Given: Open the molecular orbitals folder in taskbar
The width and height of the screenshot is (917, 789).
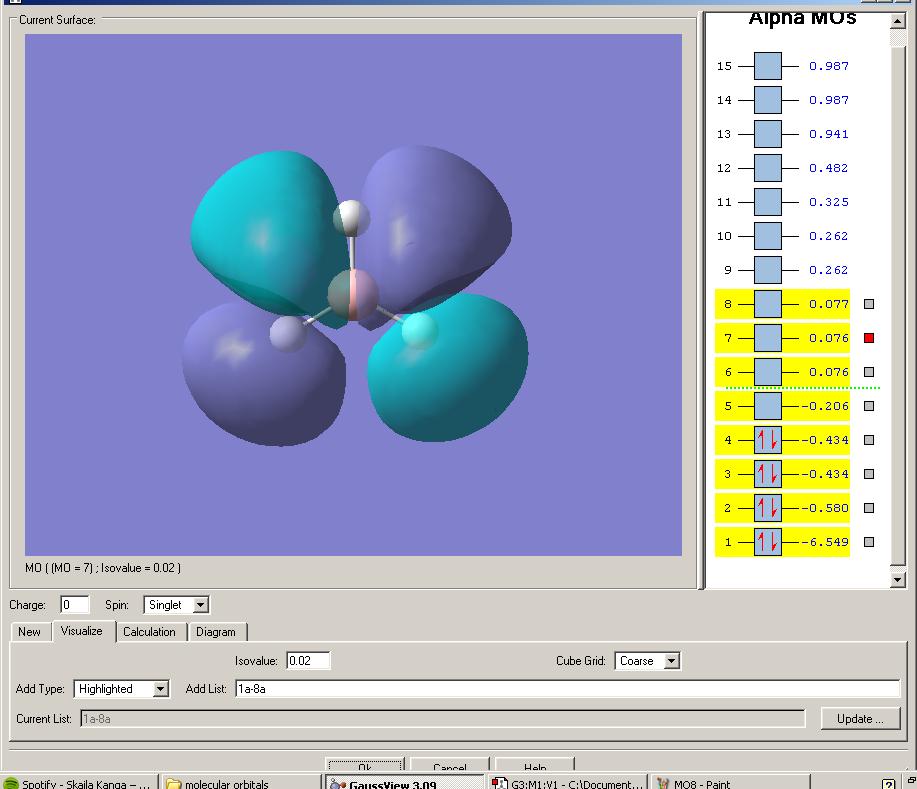Looking at the screenshot, I should 239,783.
